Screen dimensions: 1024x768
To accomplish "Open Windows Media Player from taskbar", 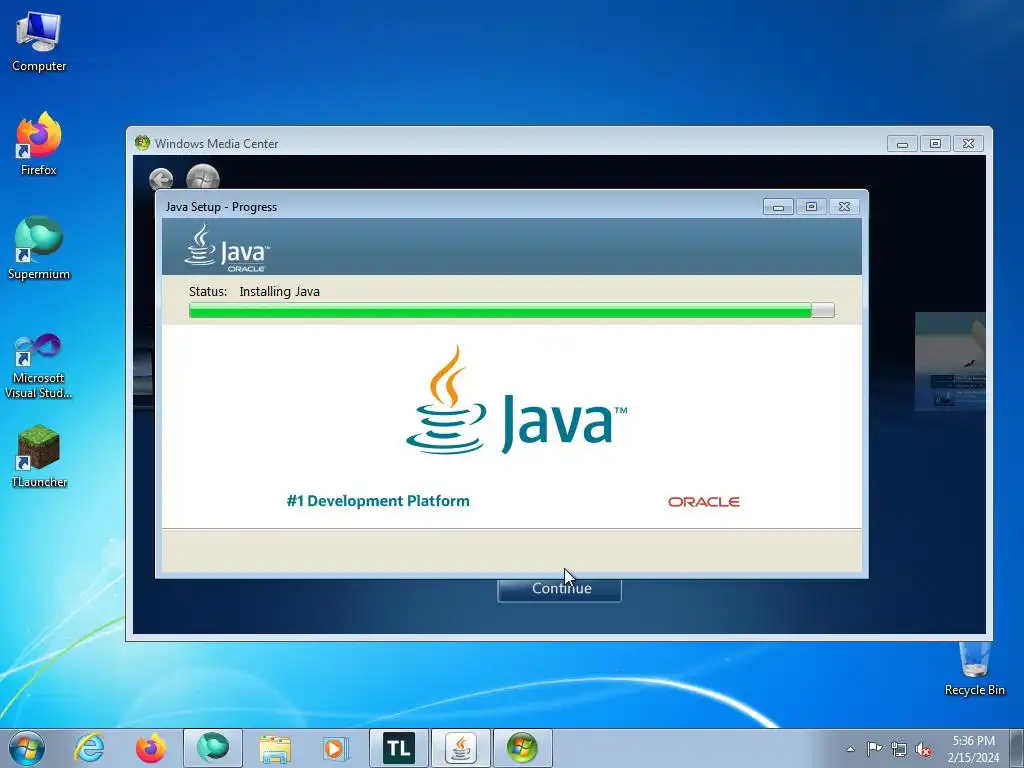I will point(336,748).
